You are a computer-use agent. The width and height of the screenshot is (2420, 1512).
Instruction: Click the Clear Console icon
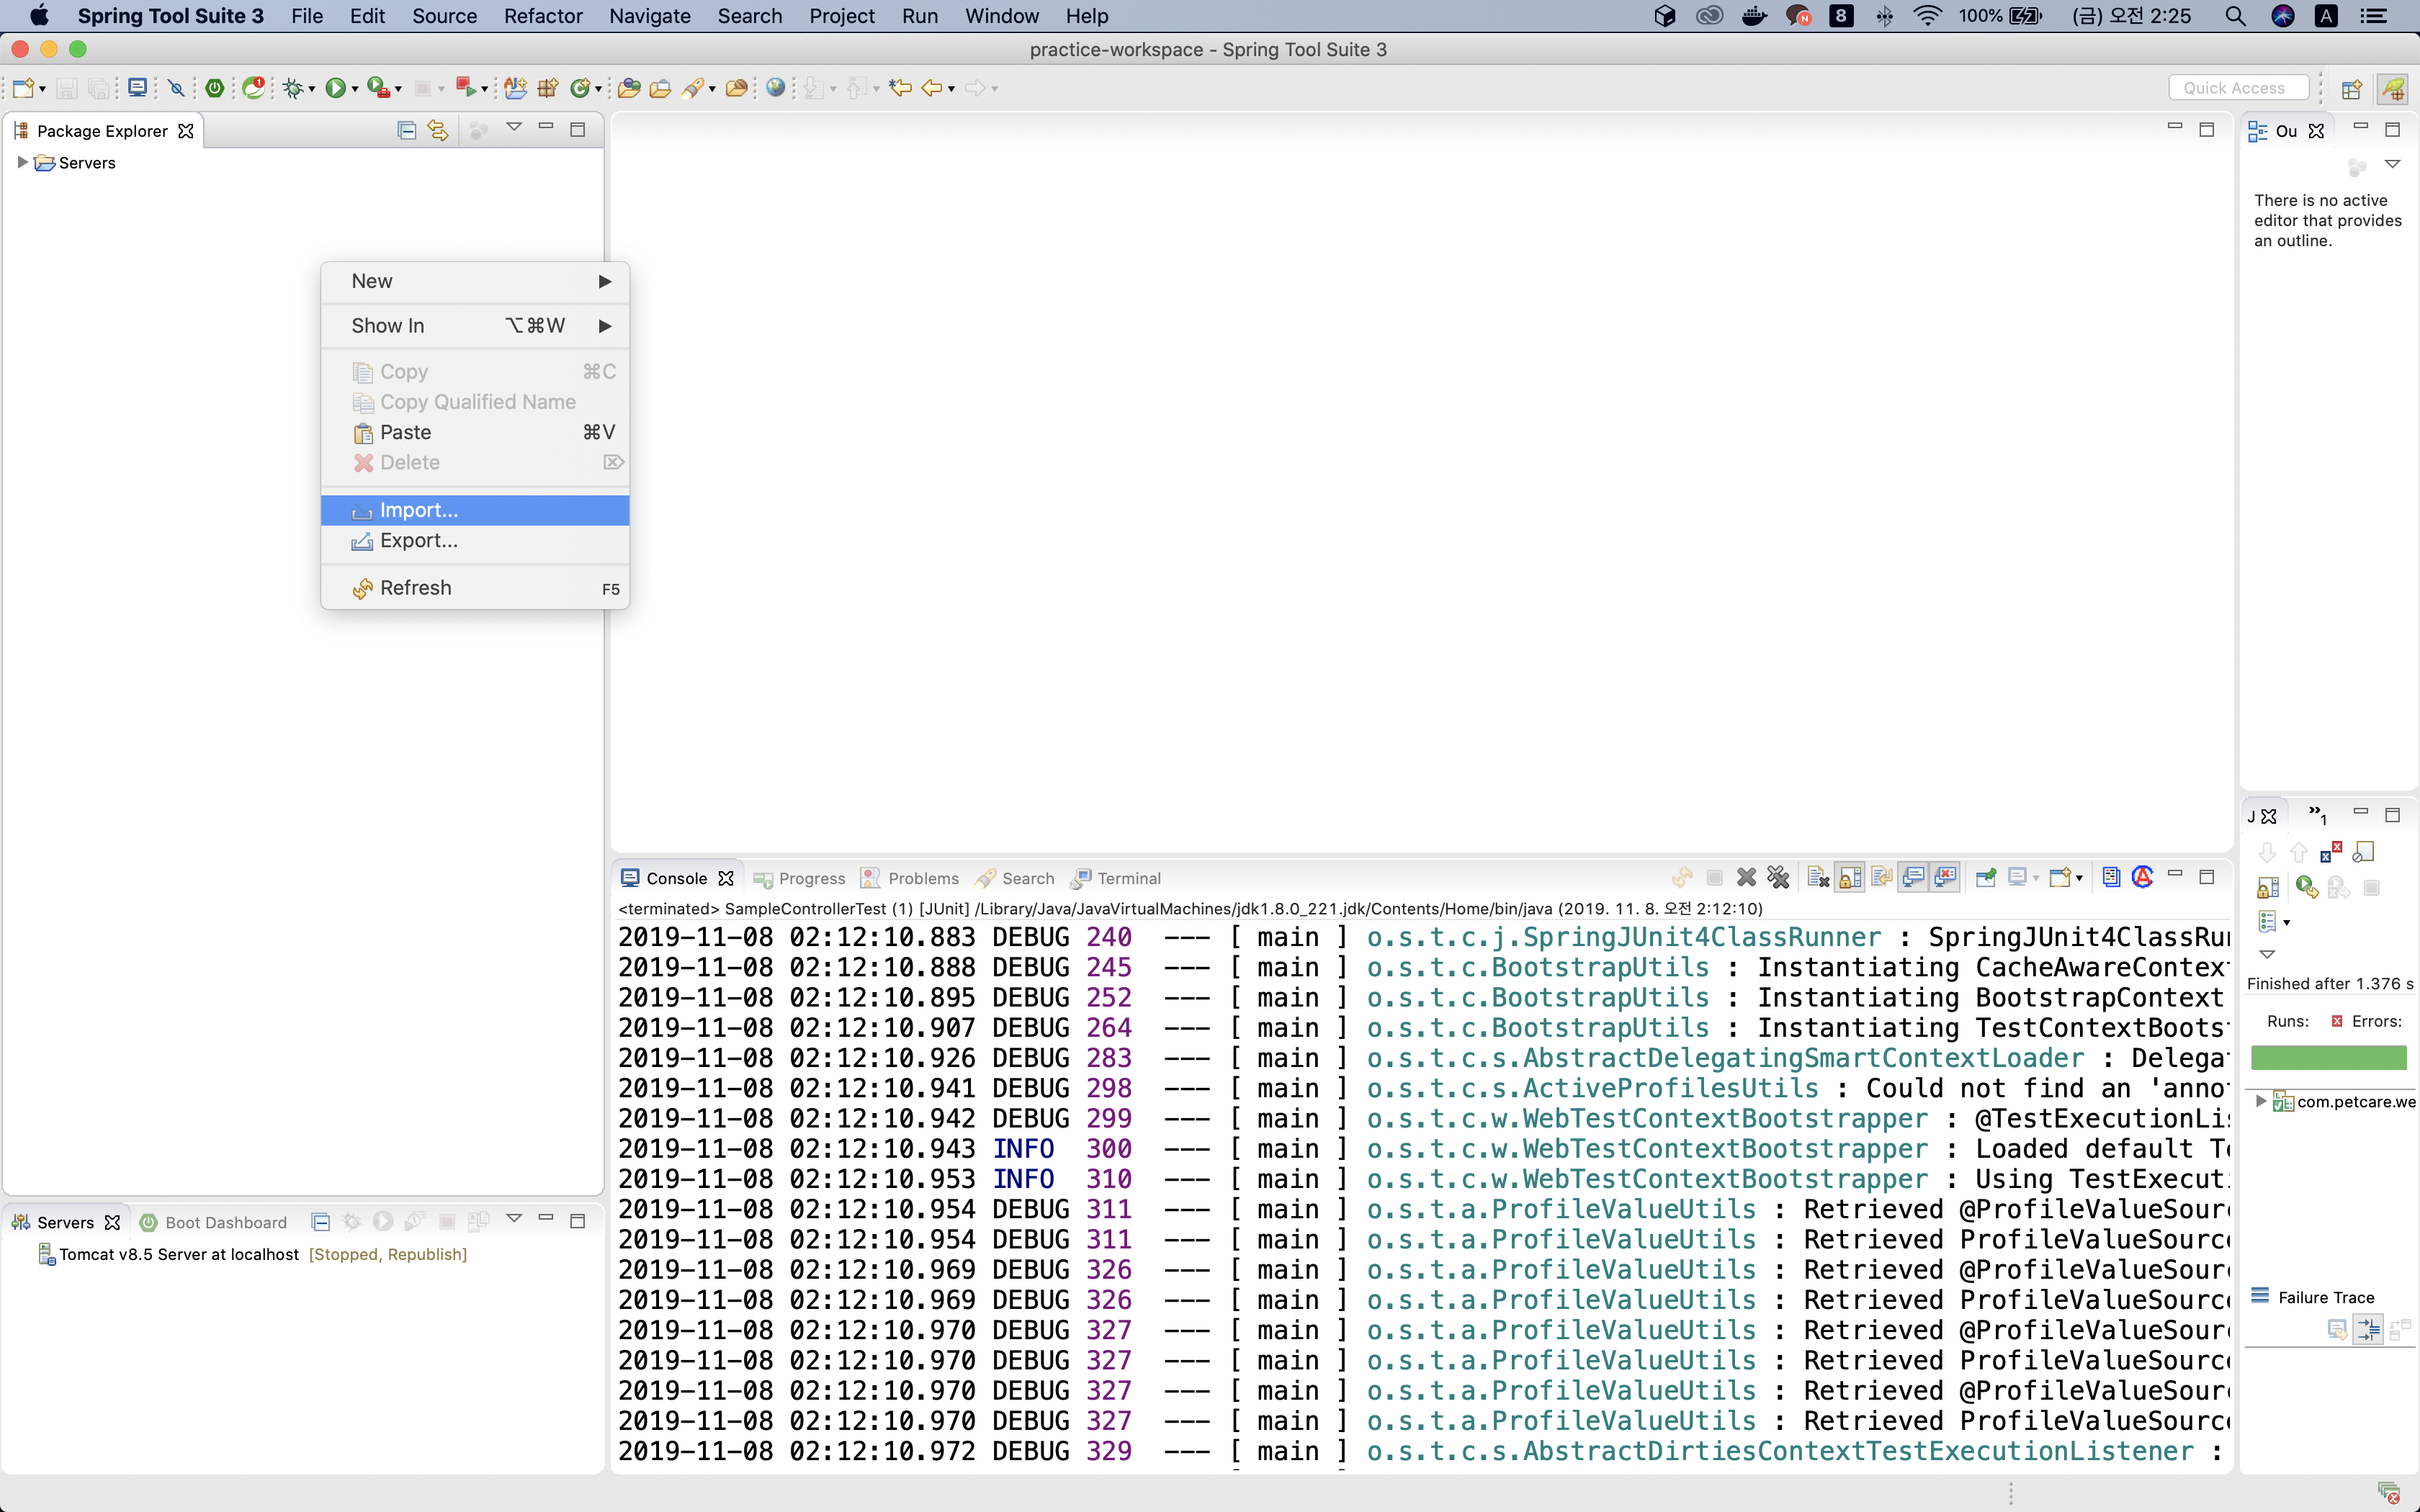(x=1818, y=878)
